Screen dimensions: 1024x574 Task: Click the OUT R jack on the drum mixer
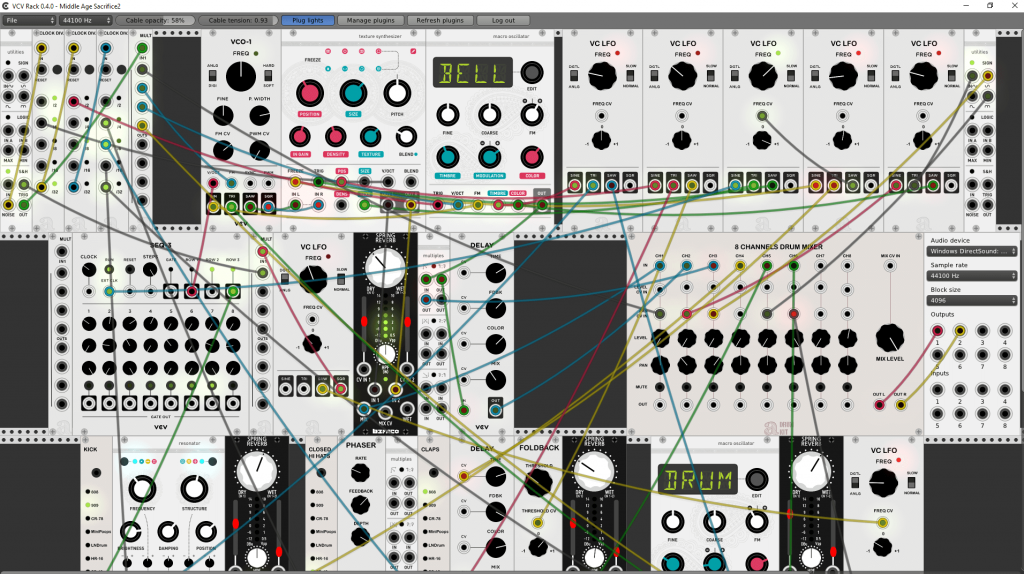[x=900, y=405]
